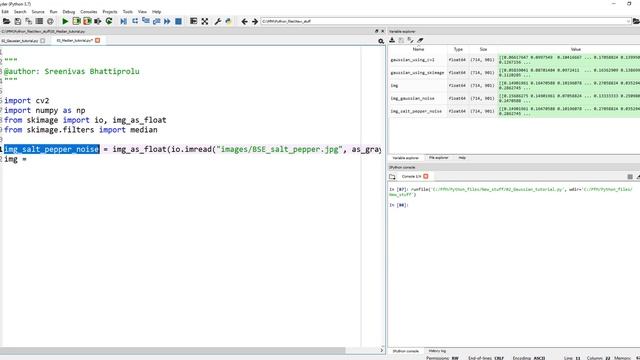Click the browse tabs search icon in the editor
Viewport: 640px width, 360px height.
(381, 41)
